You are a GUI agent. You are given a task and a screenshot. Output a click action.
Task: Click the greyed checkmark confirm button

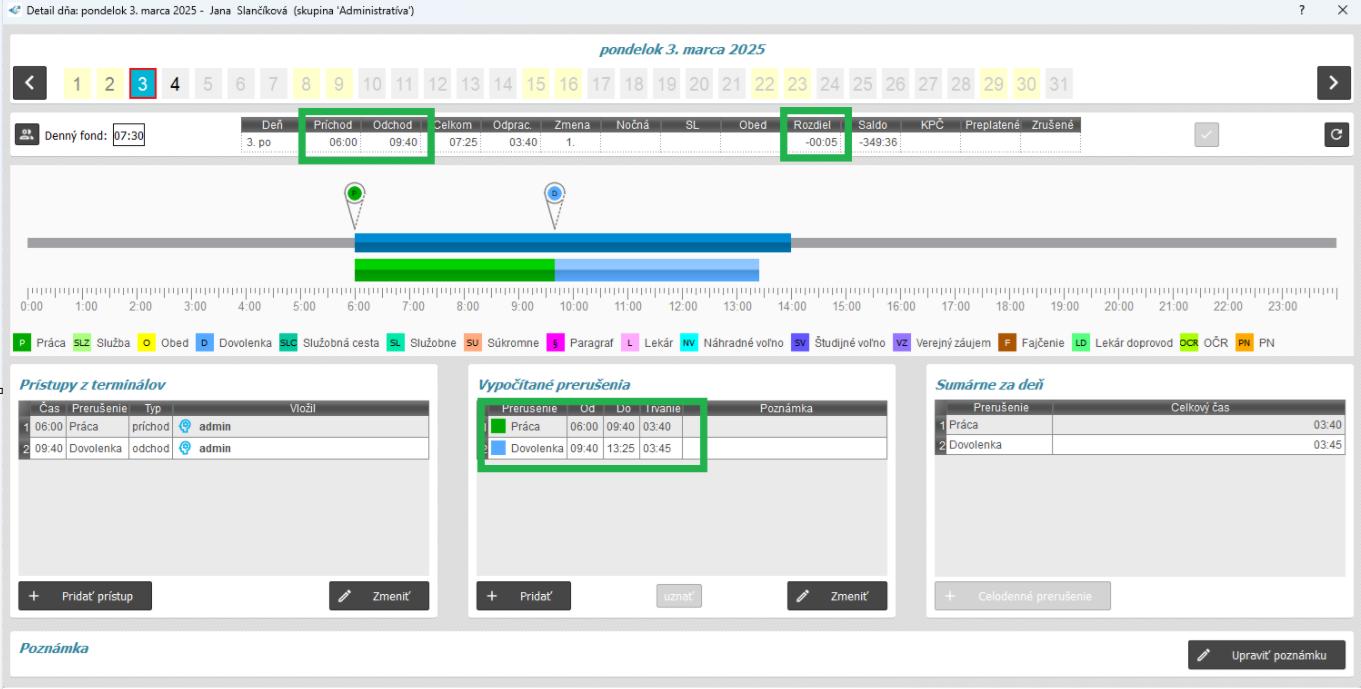1208,135
